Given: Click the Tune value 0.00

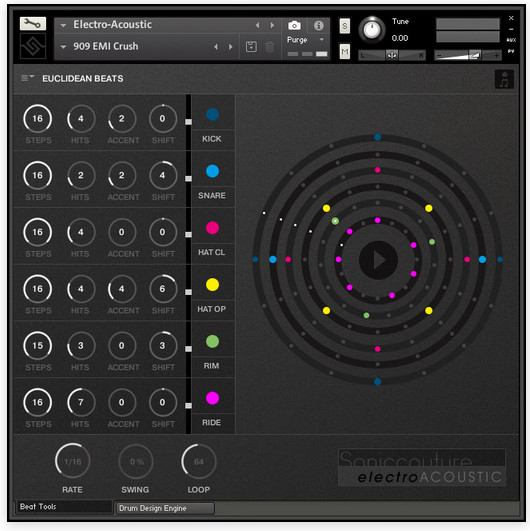Looking at the screenshot, I should click(x=400, y=38).
